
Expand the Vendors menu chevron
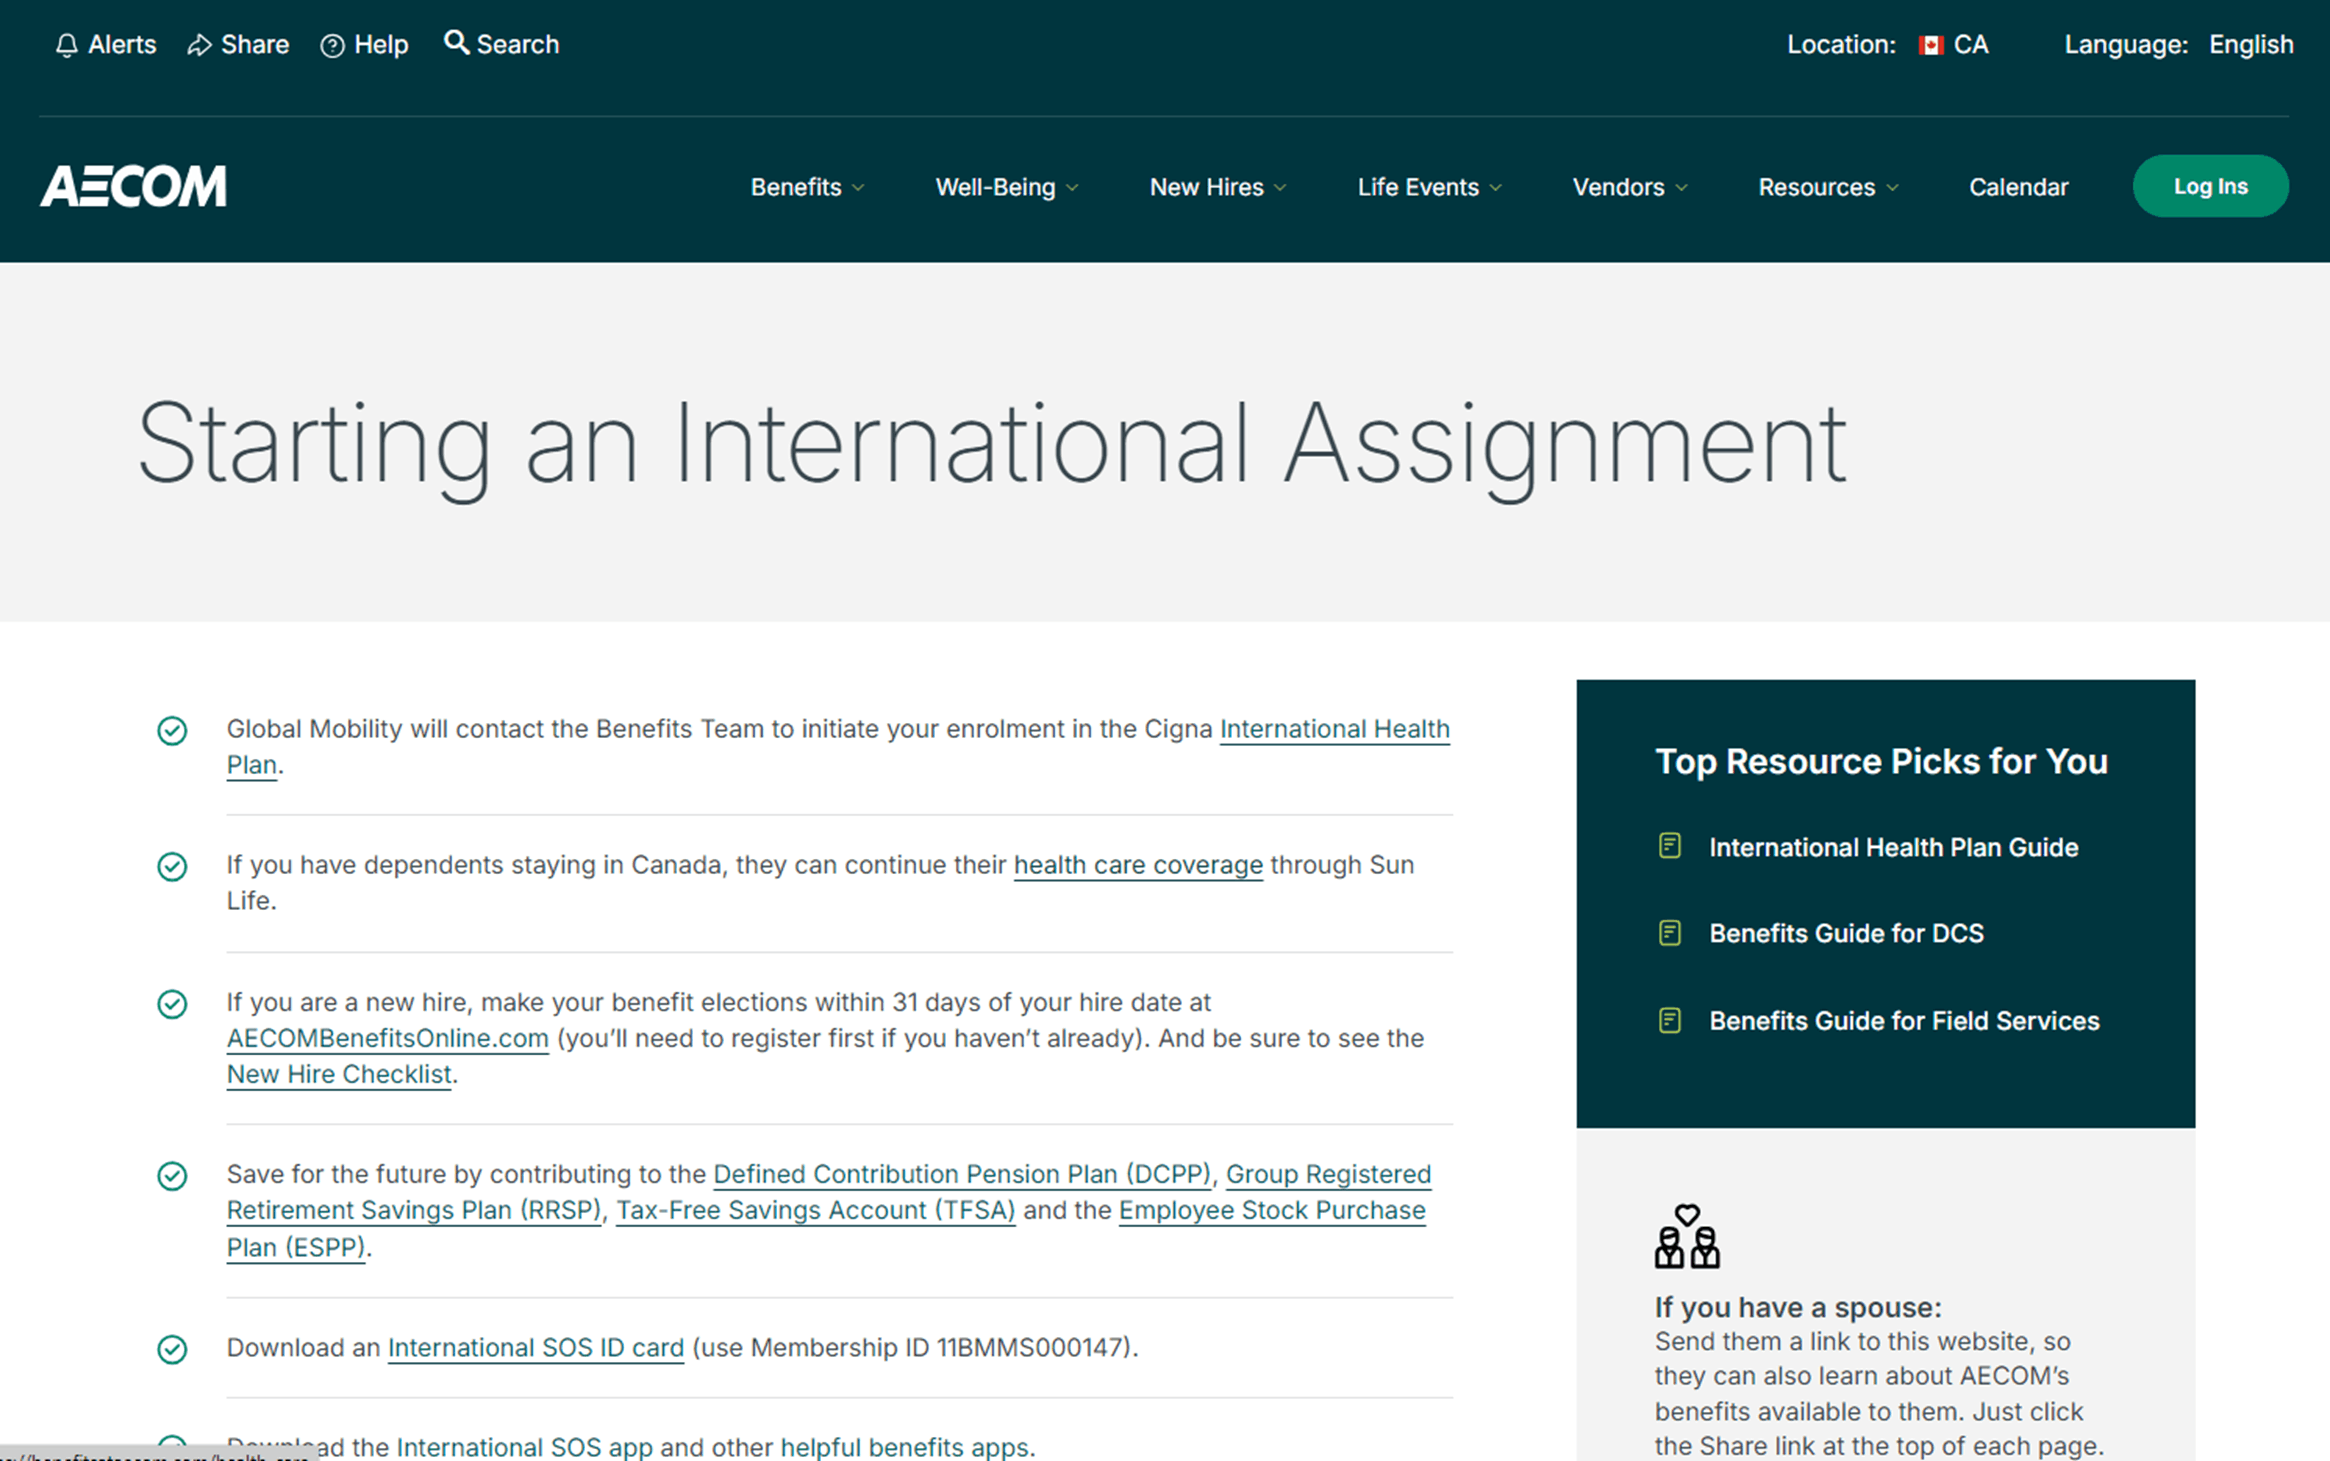pos(1681,188)
